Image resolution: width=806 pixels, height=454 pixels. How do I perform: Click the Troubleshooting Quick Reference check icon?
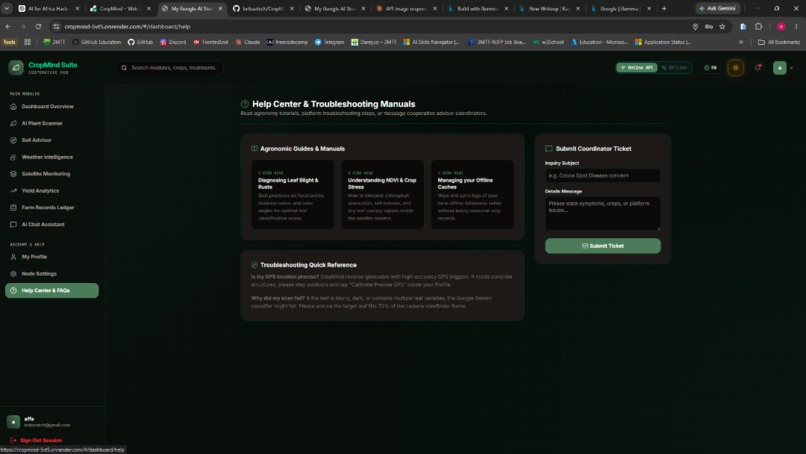pos(254,265)
